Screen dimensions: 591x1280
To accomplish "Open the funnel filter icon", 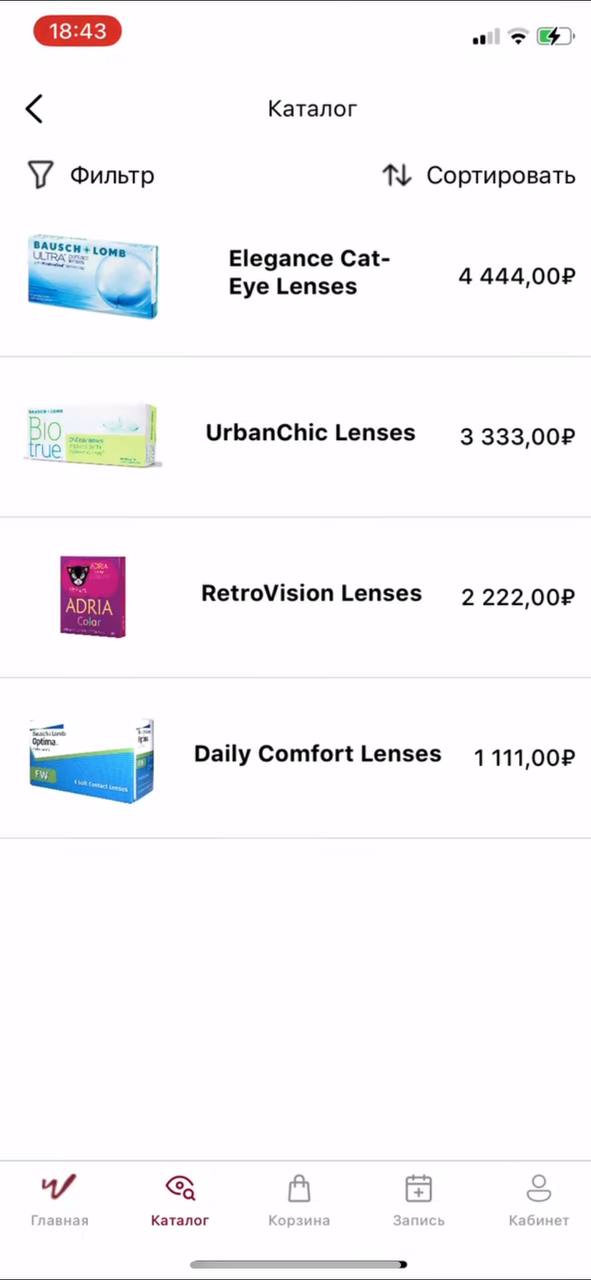I will click(39, 175).
